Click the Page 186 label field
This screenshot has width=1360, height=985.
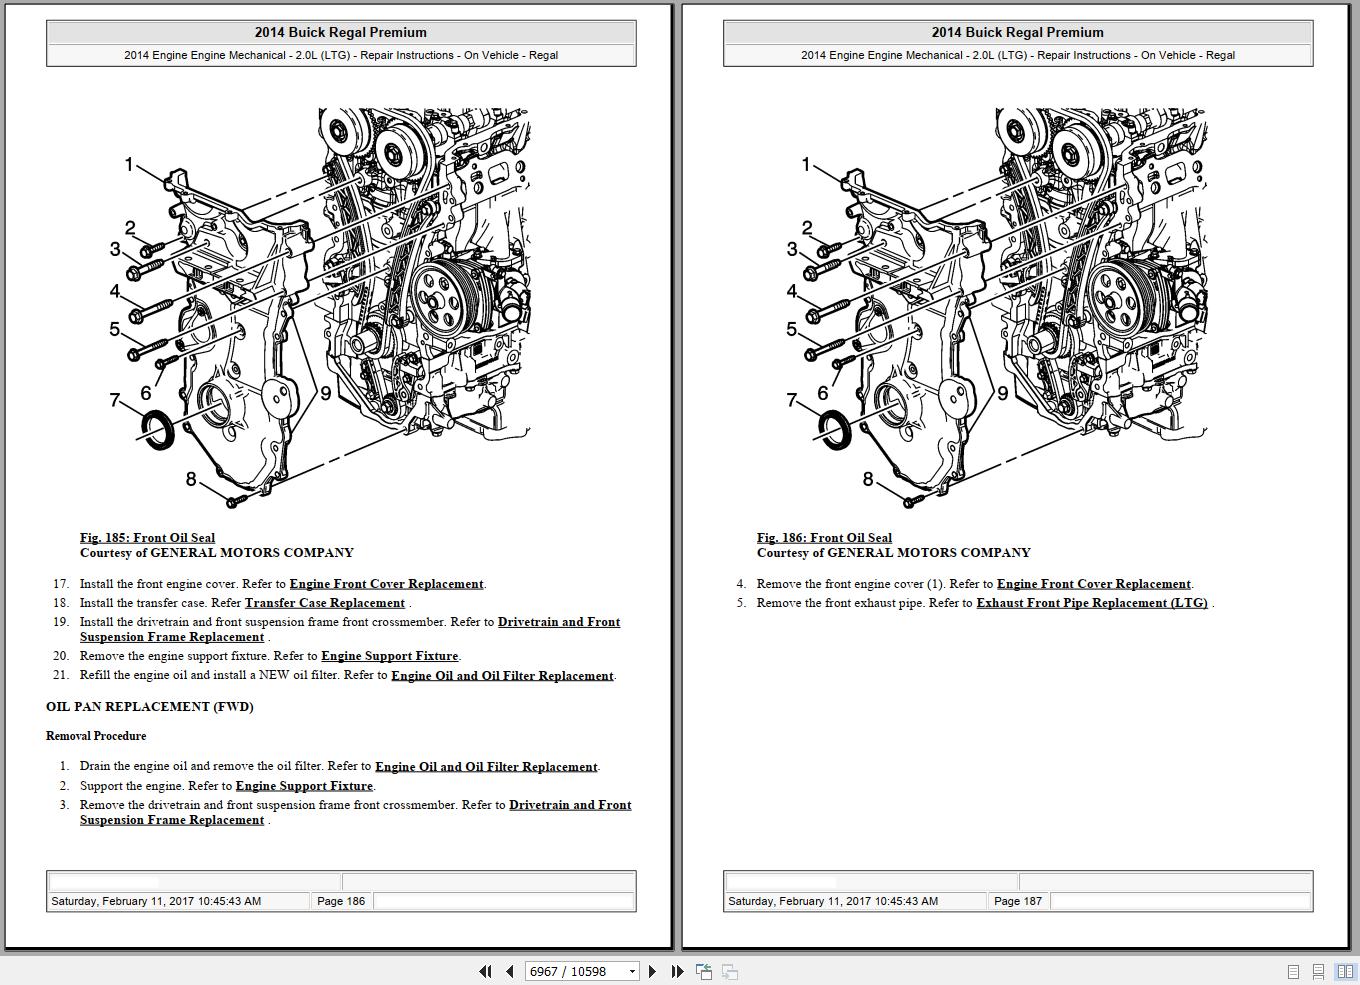tap(341, 900)
